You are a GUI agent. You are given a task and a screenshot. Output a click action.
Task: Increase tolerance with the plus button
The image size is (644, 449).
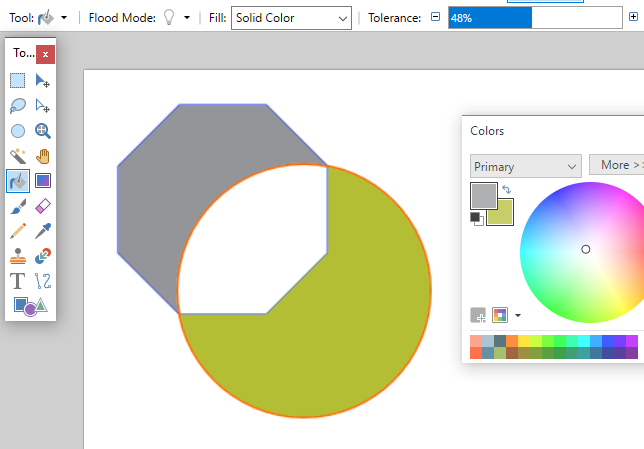pyautogui.click(x=633, y=17)
